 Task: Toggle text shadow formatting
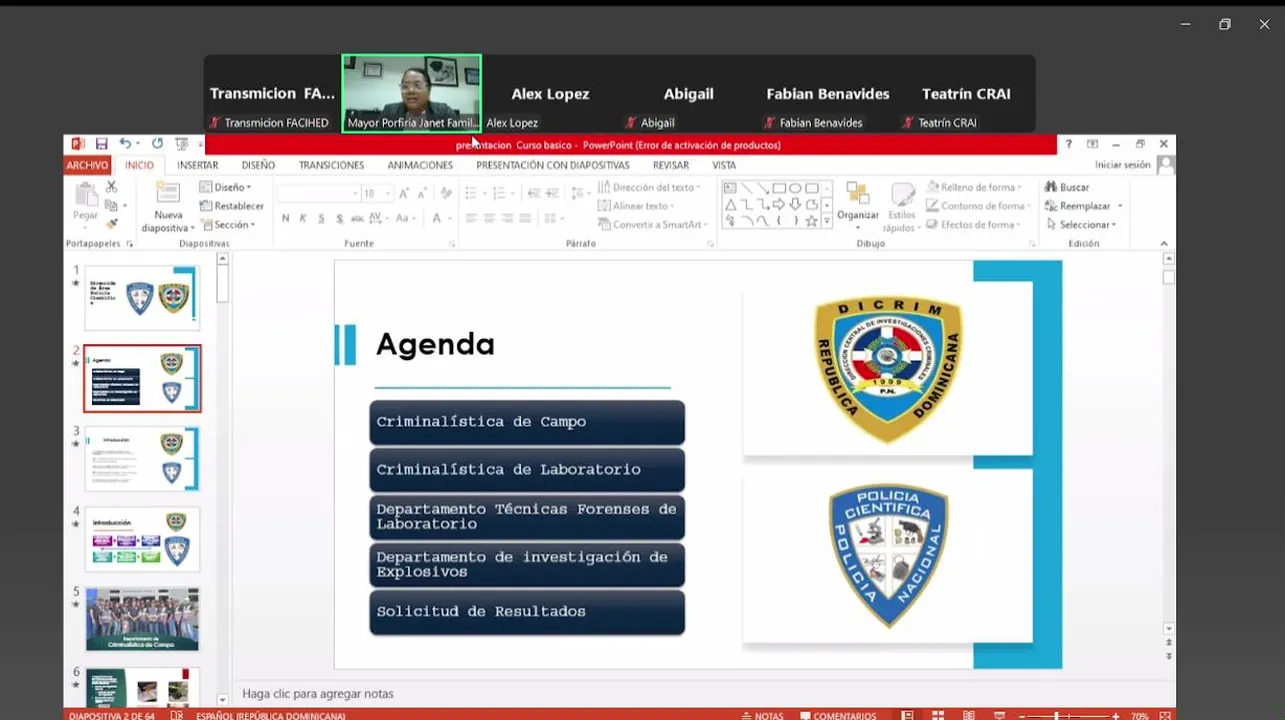[x=339, y=218]
